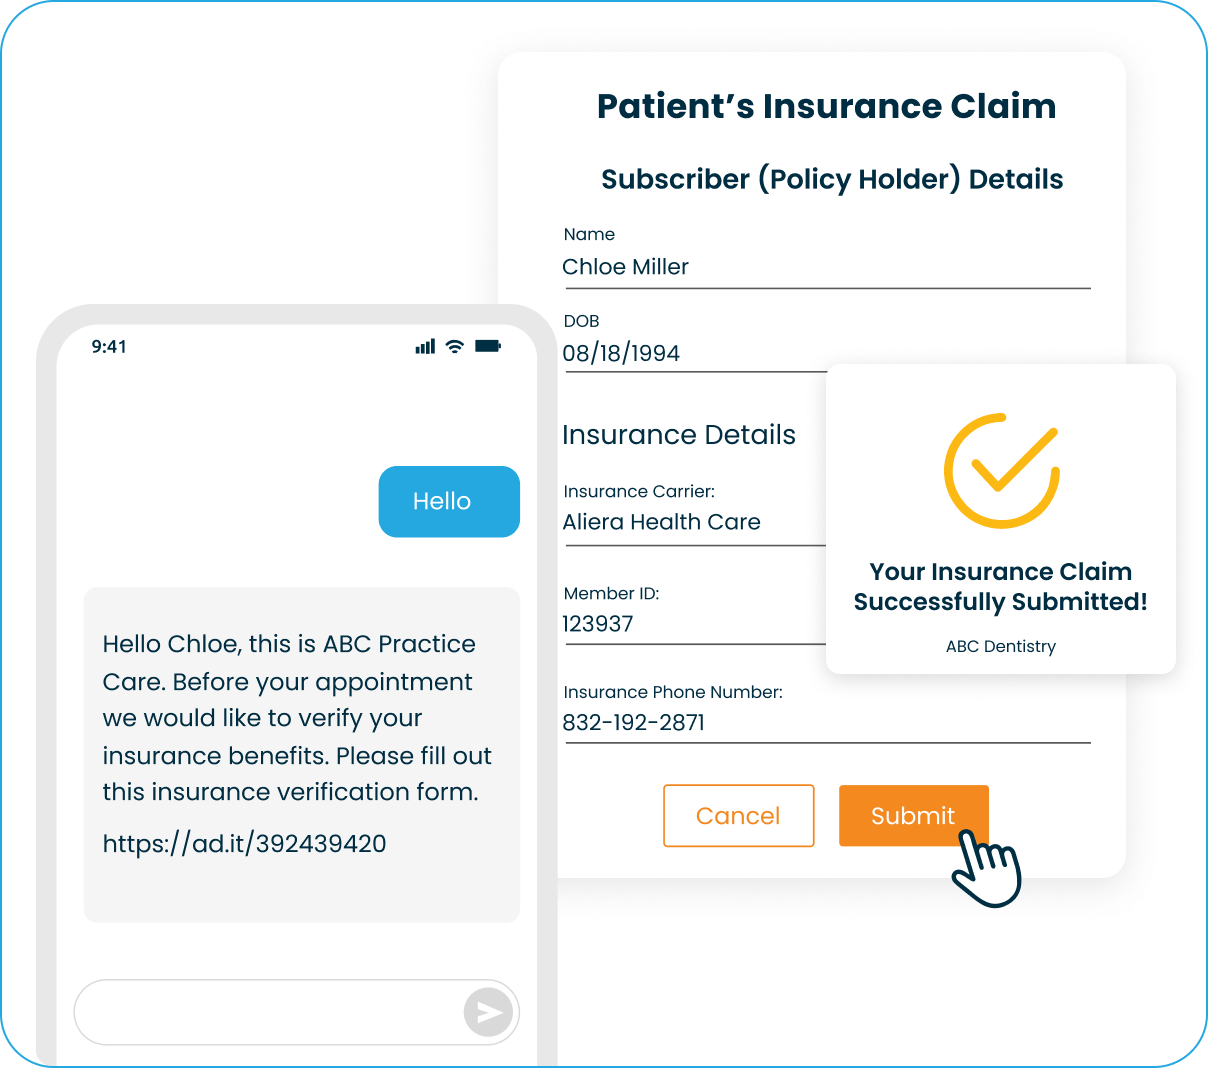
Task: Click the cellular signal bars icon
Action: point(423,346)
